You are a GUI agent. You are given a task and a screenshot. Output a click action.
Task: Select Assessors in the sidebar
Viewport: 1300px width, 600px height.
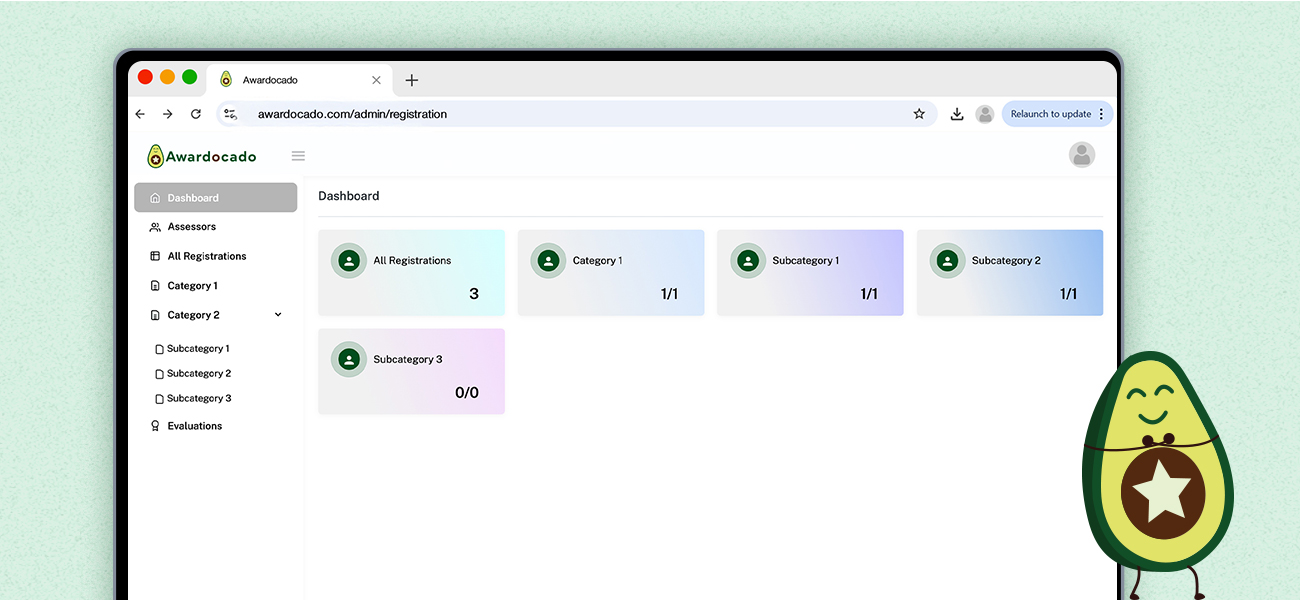click(x=191, y=227)
